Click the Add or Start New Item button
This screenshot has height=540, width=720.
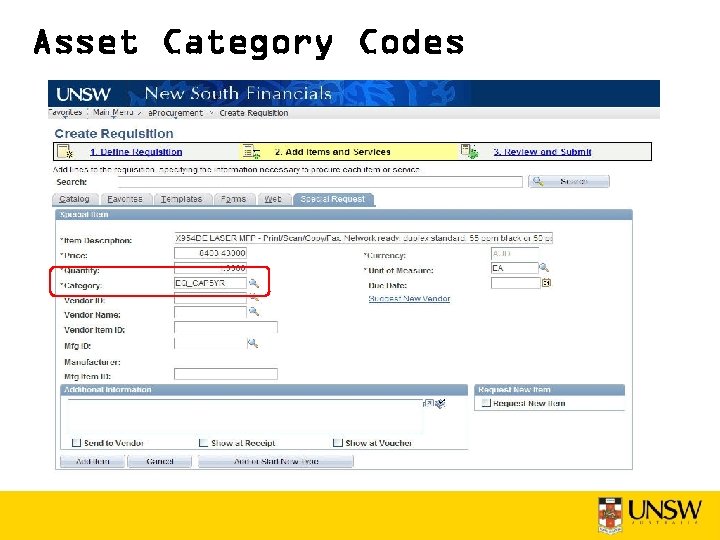[x=276, y=461]
